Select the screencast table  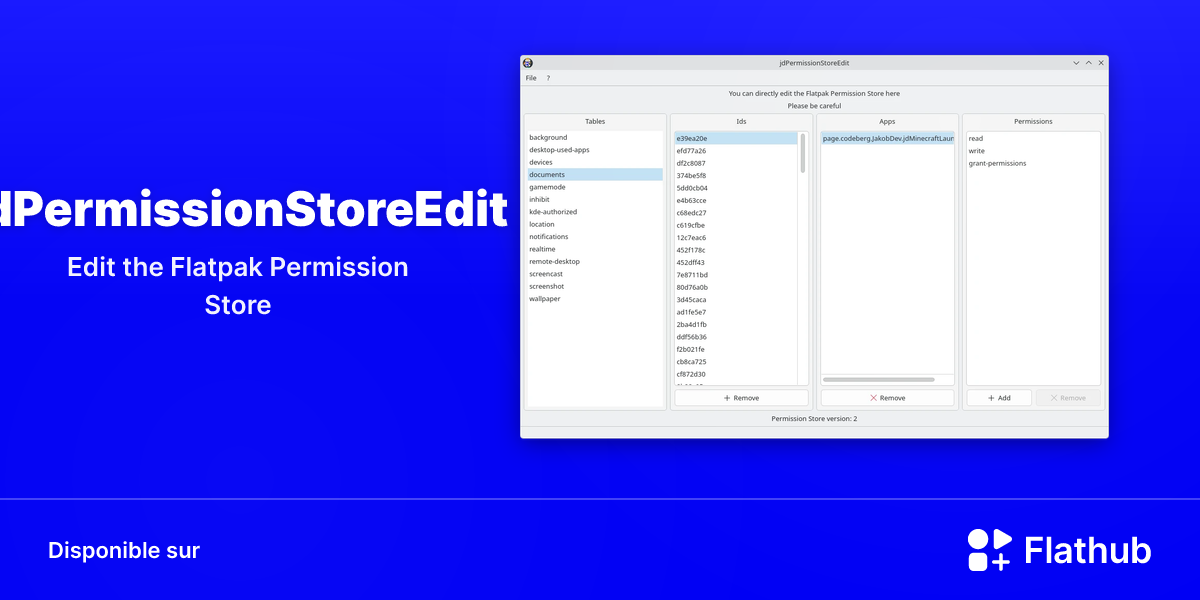click(595, 274)
